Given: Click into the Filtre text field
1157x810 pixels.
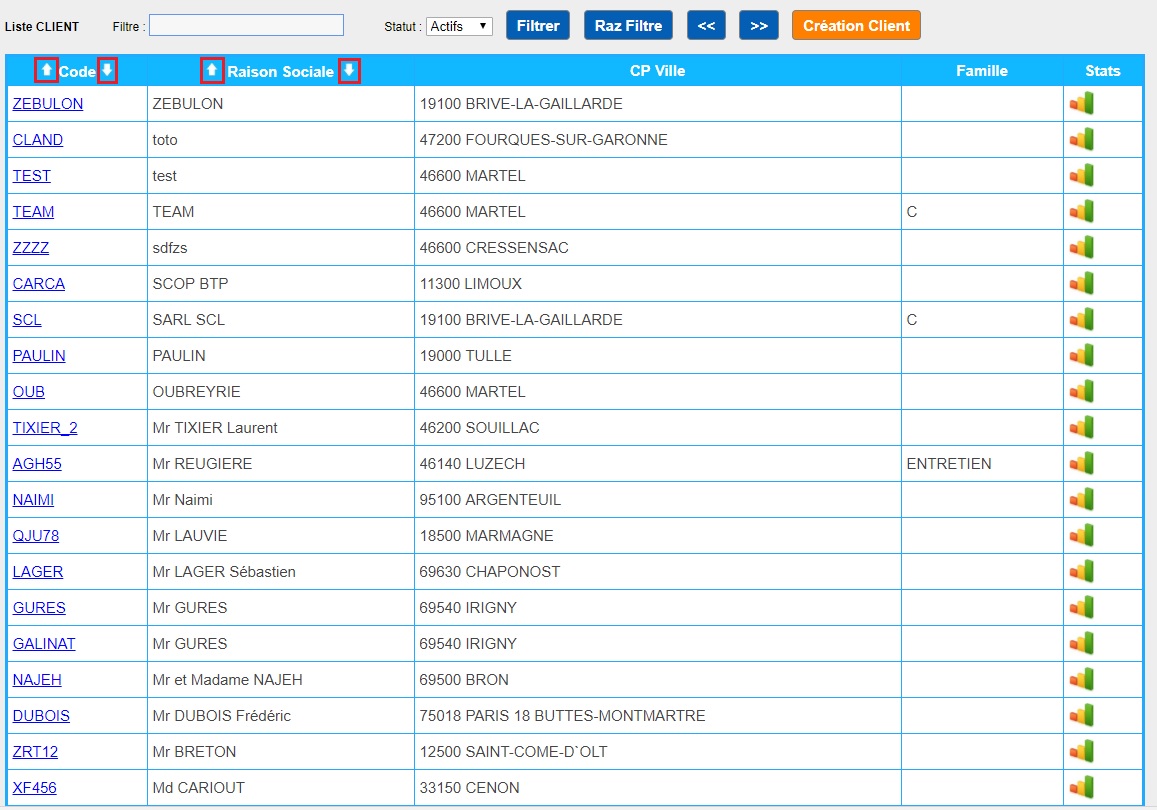Looking at the screenshot, I should click(x=246, y=25).
